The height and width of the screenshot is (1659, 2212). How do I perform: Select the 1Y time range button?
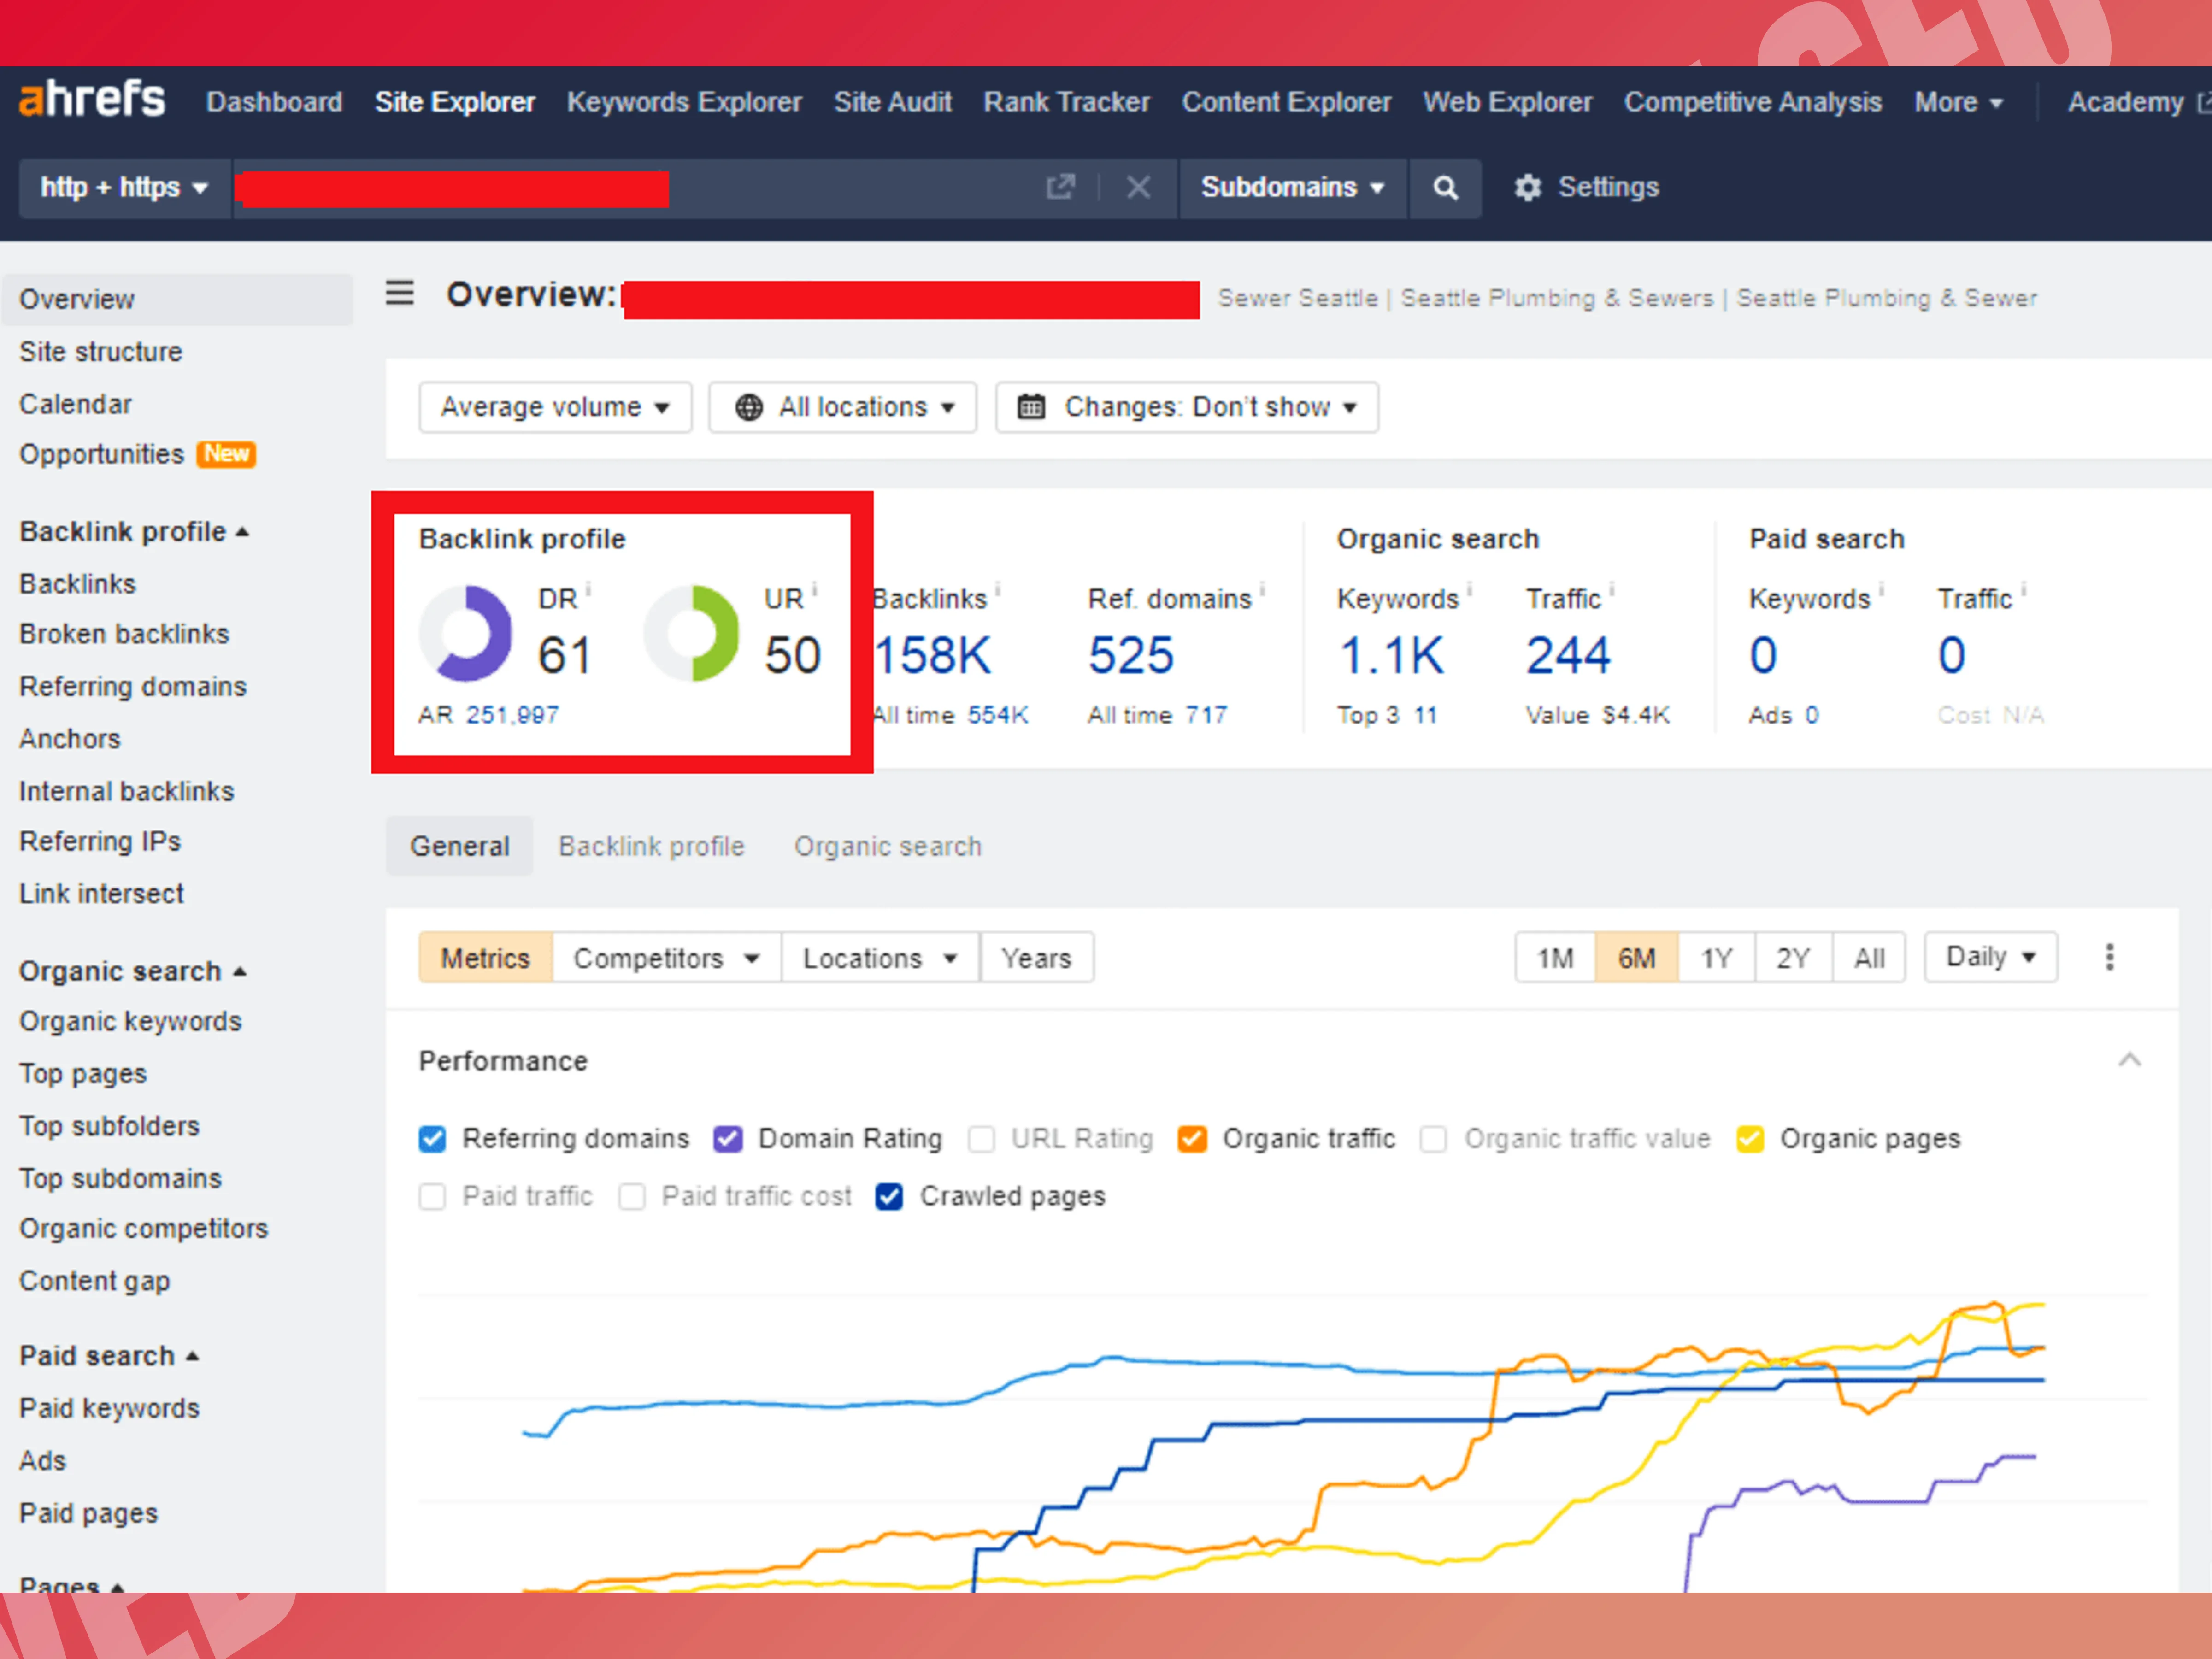[1716, 958]
